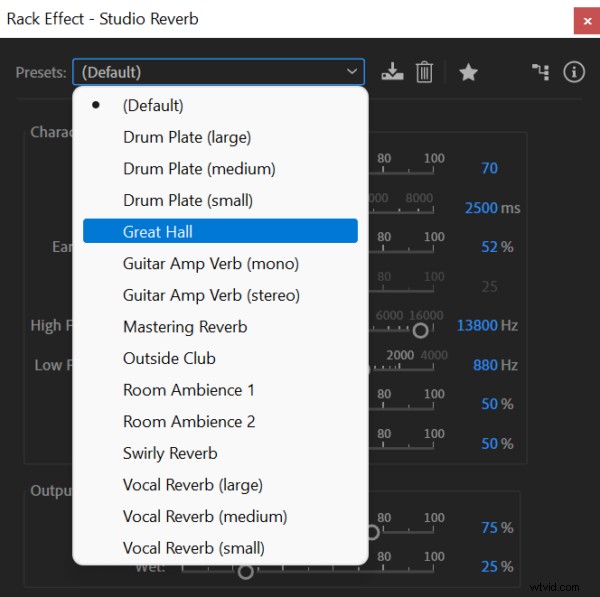Select Drum Plate (large) preset

point(220,137)
